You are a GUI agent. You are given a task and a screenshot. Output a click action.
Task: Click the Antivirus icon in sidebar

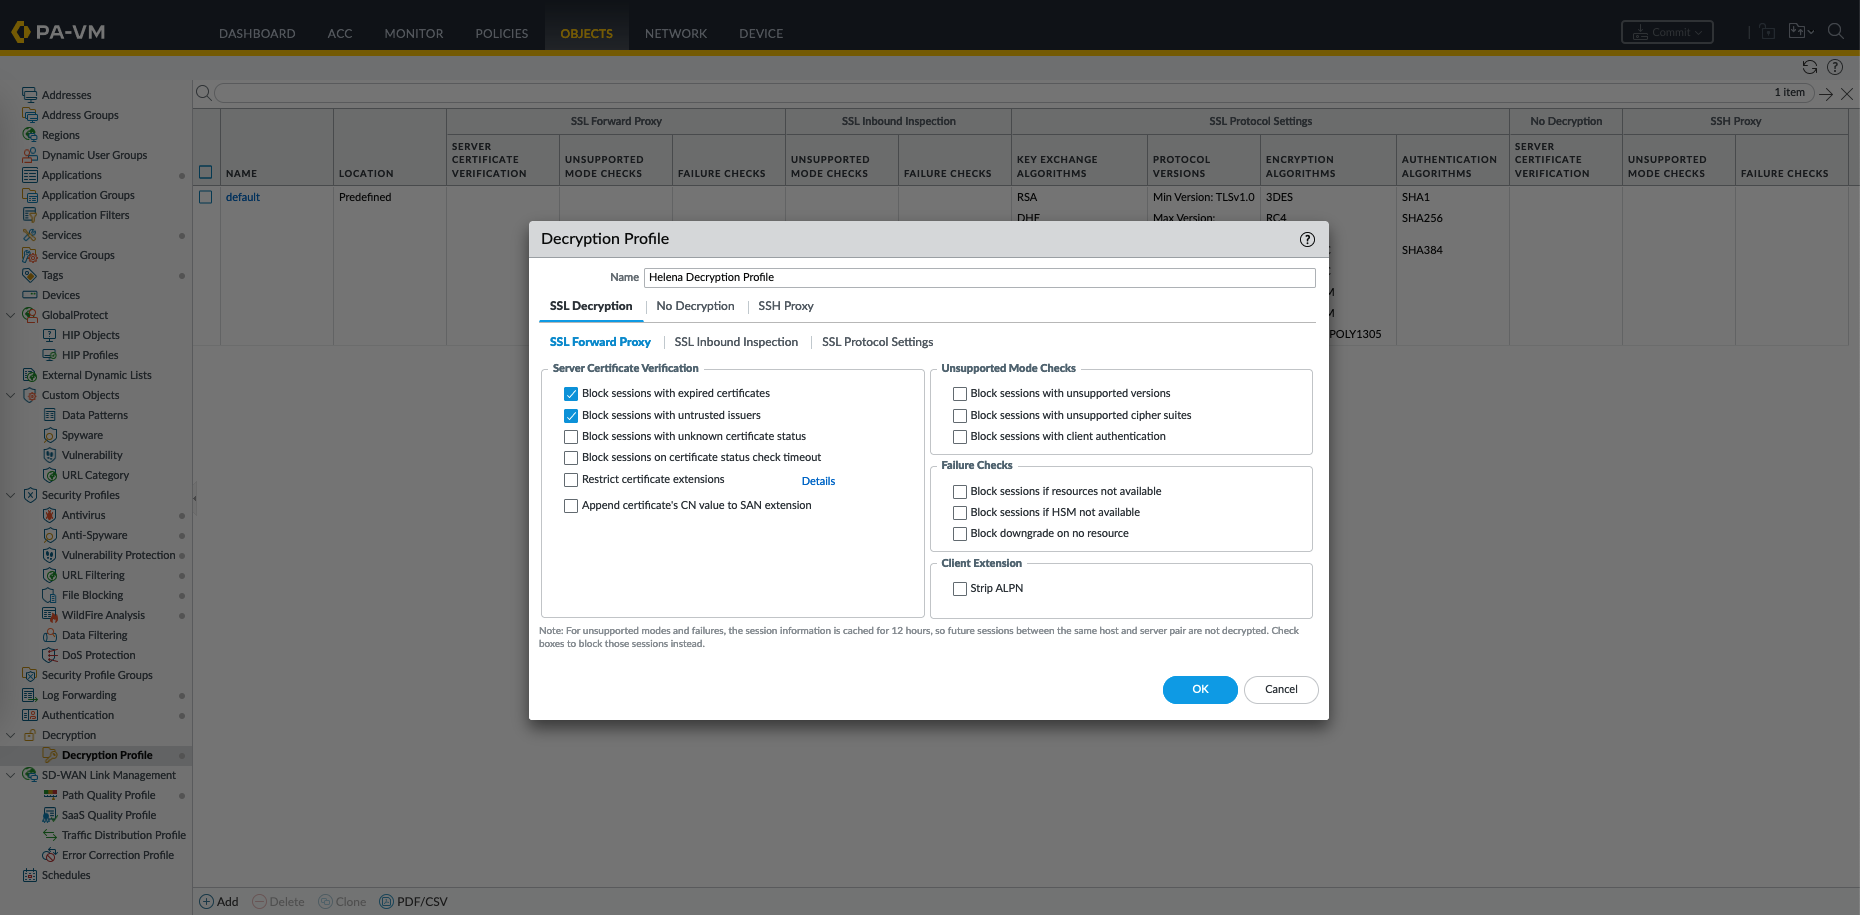pyautogui.click(x=50, y=515)
